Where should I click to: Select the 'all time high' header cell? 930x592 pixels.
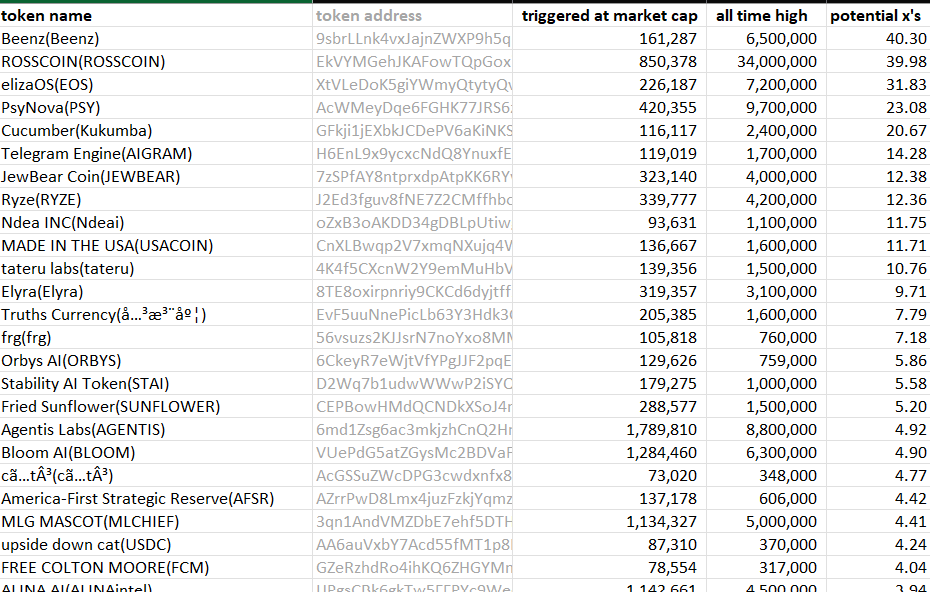(766, 15)
